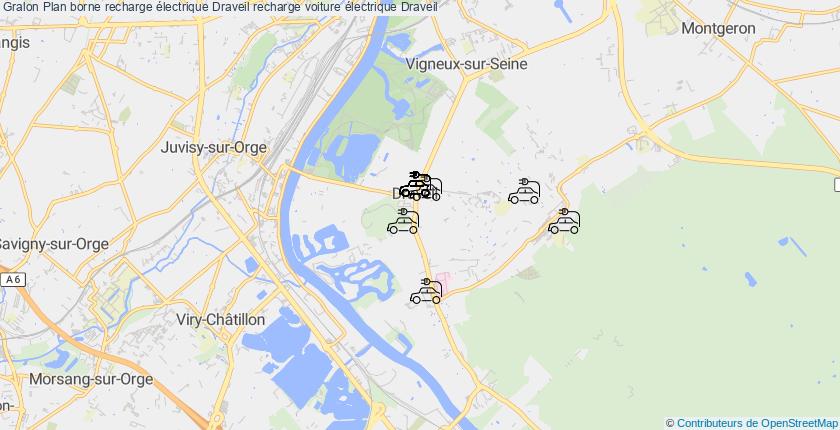Click the Montgeron town label

(x=718, y=28)
